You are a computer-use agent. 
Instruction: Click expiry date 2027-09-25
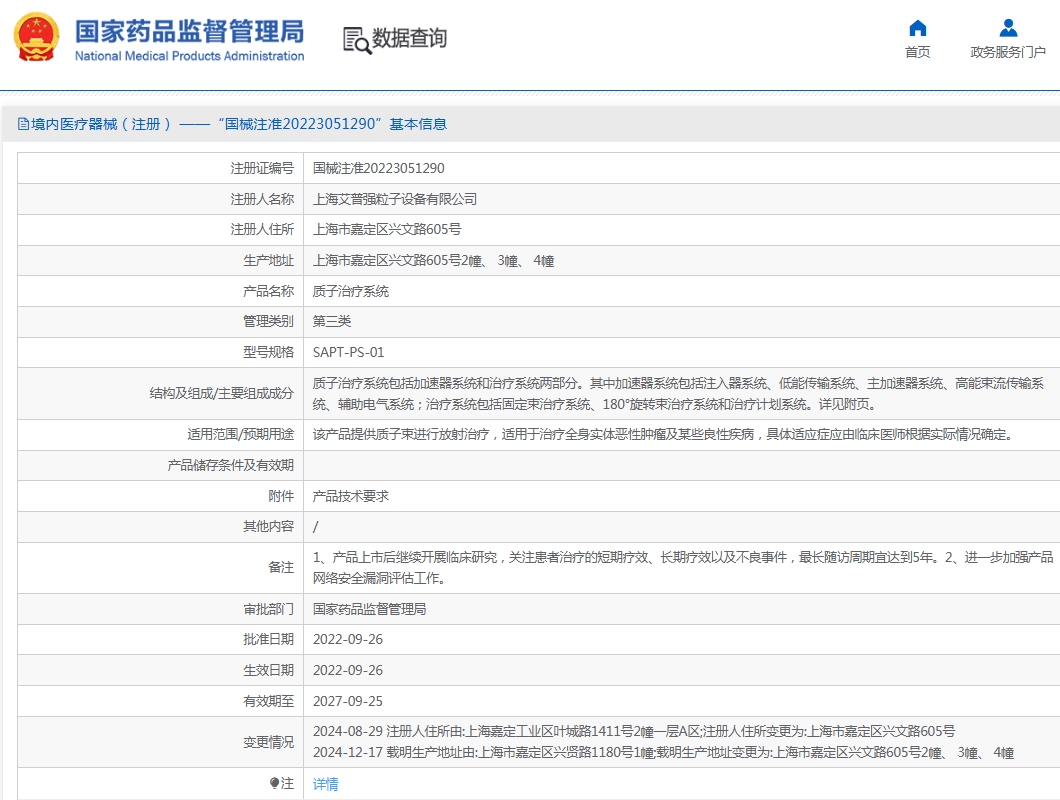[347, 701]
